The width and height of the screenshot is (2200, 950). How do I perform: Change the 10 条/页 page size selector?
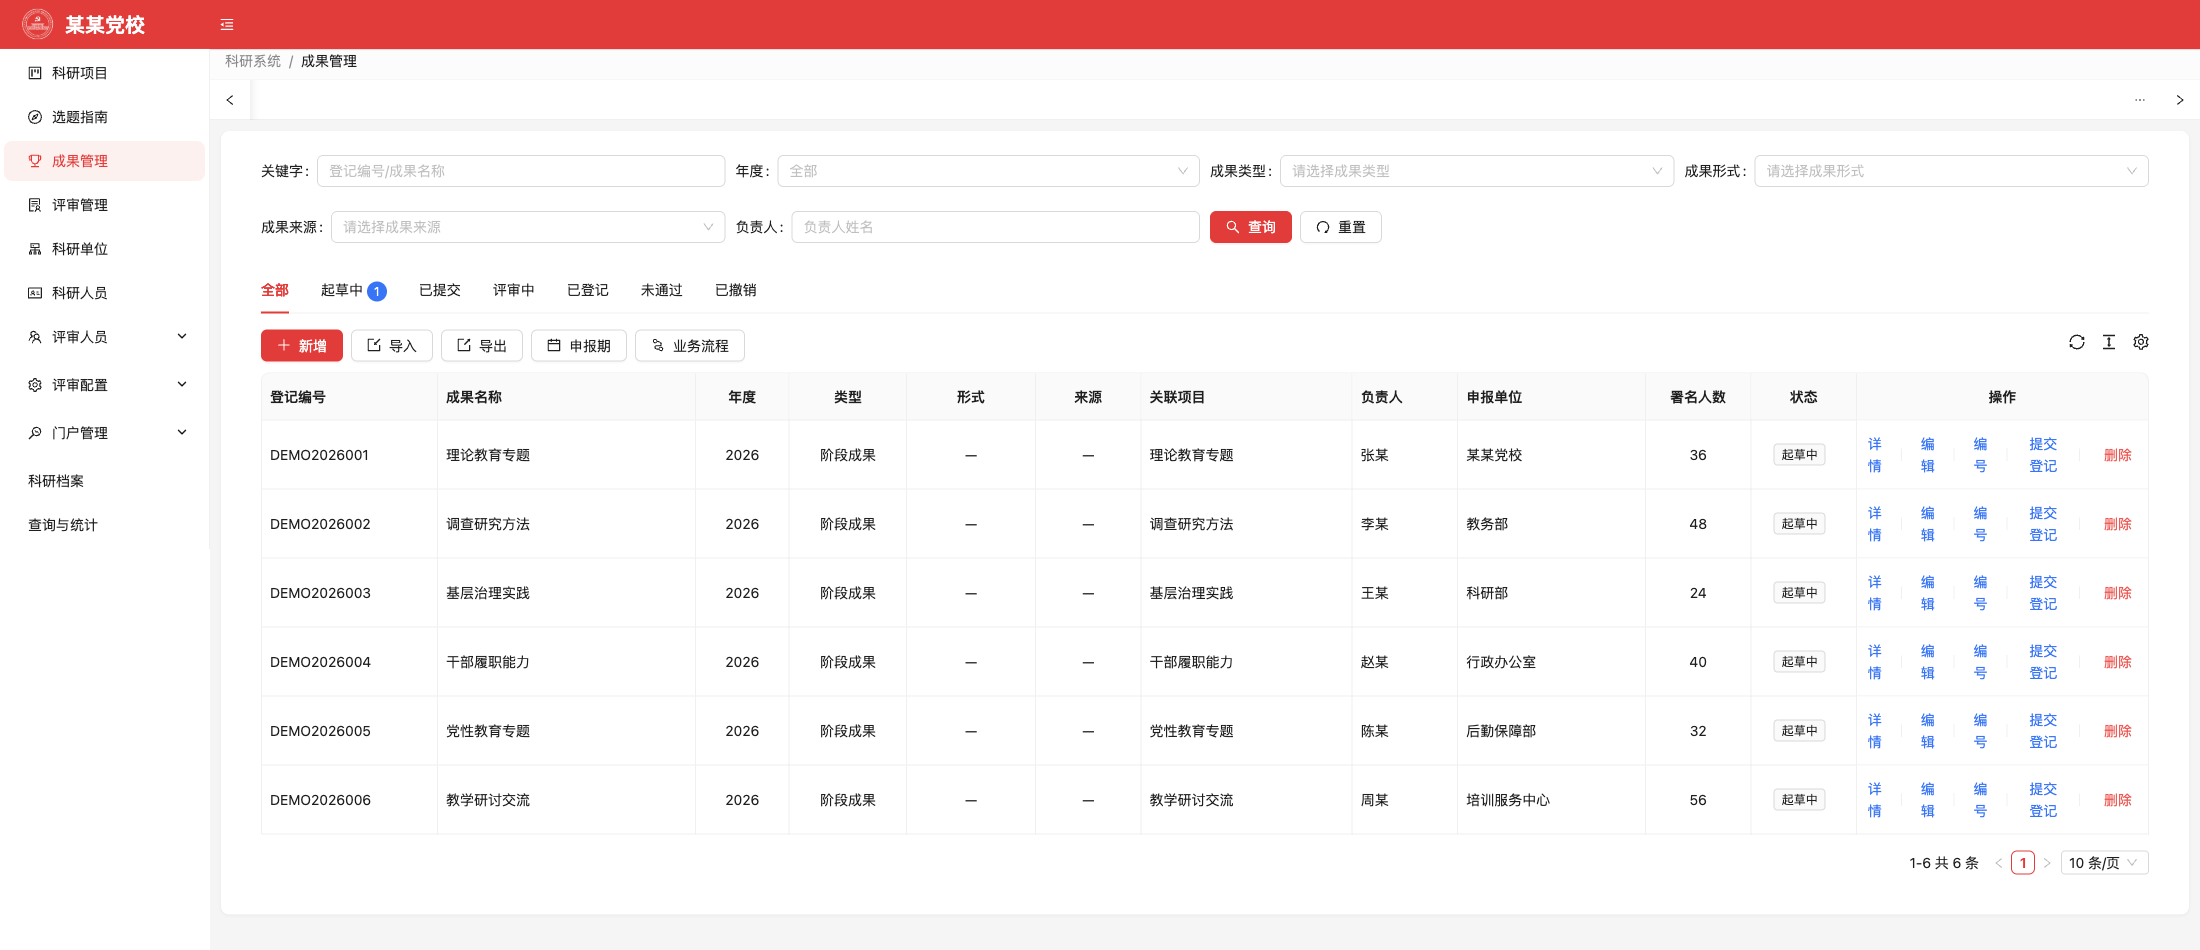click(2104, 863)
